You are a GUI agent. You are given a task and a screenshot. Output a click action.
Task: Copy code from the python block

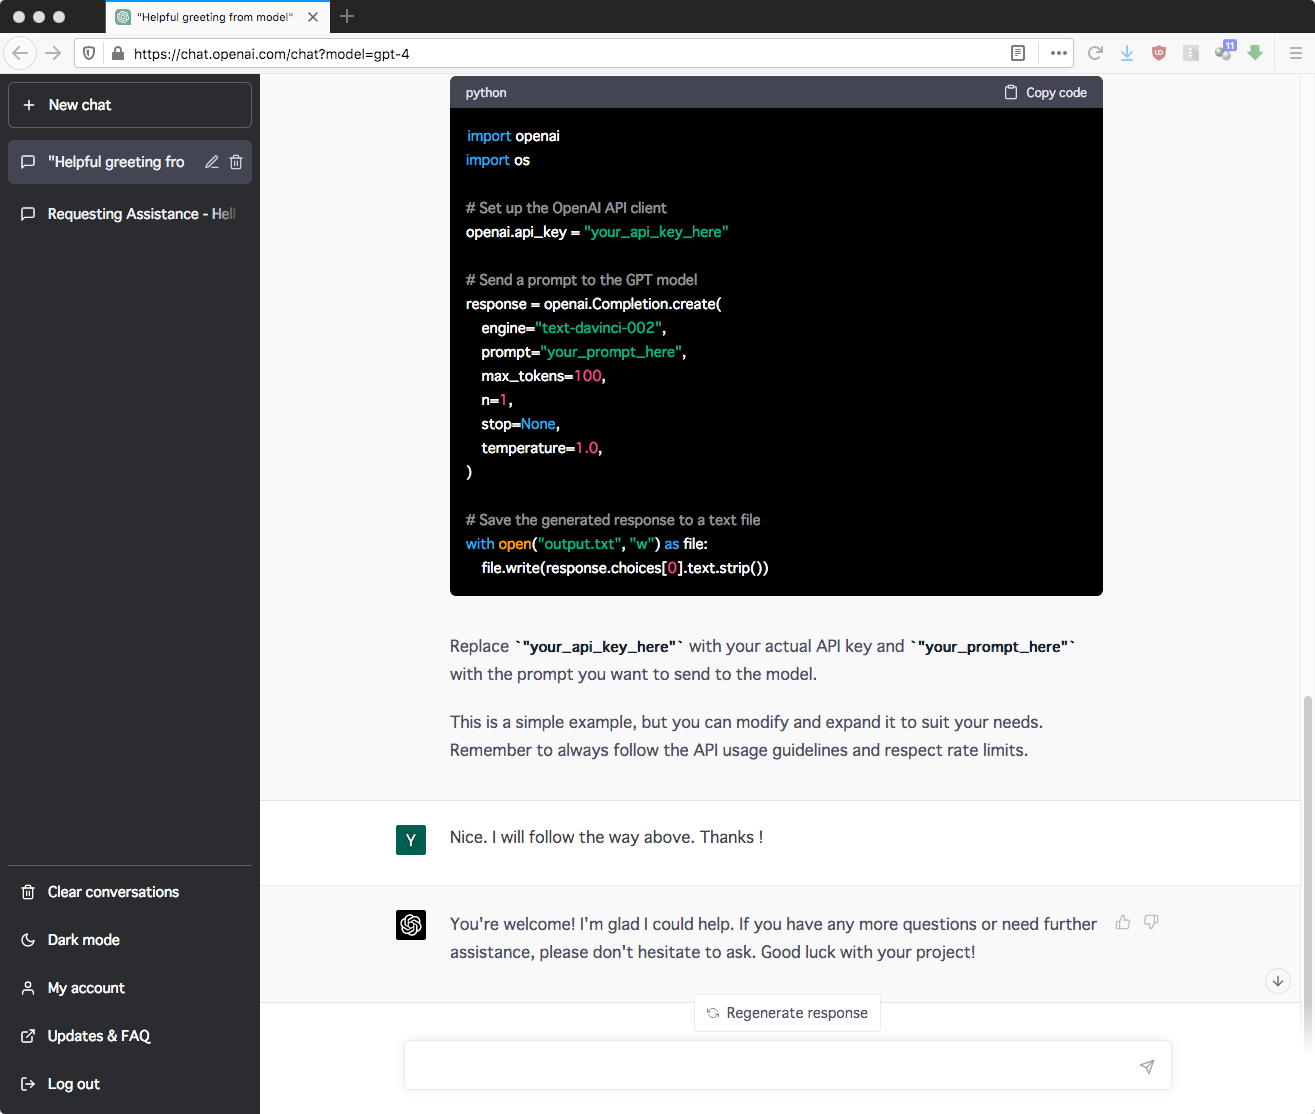(1045, 92)
